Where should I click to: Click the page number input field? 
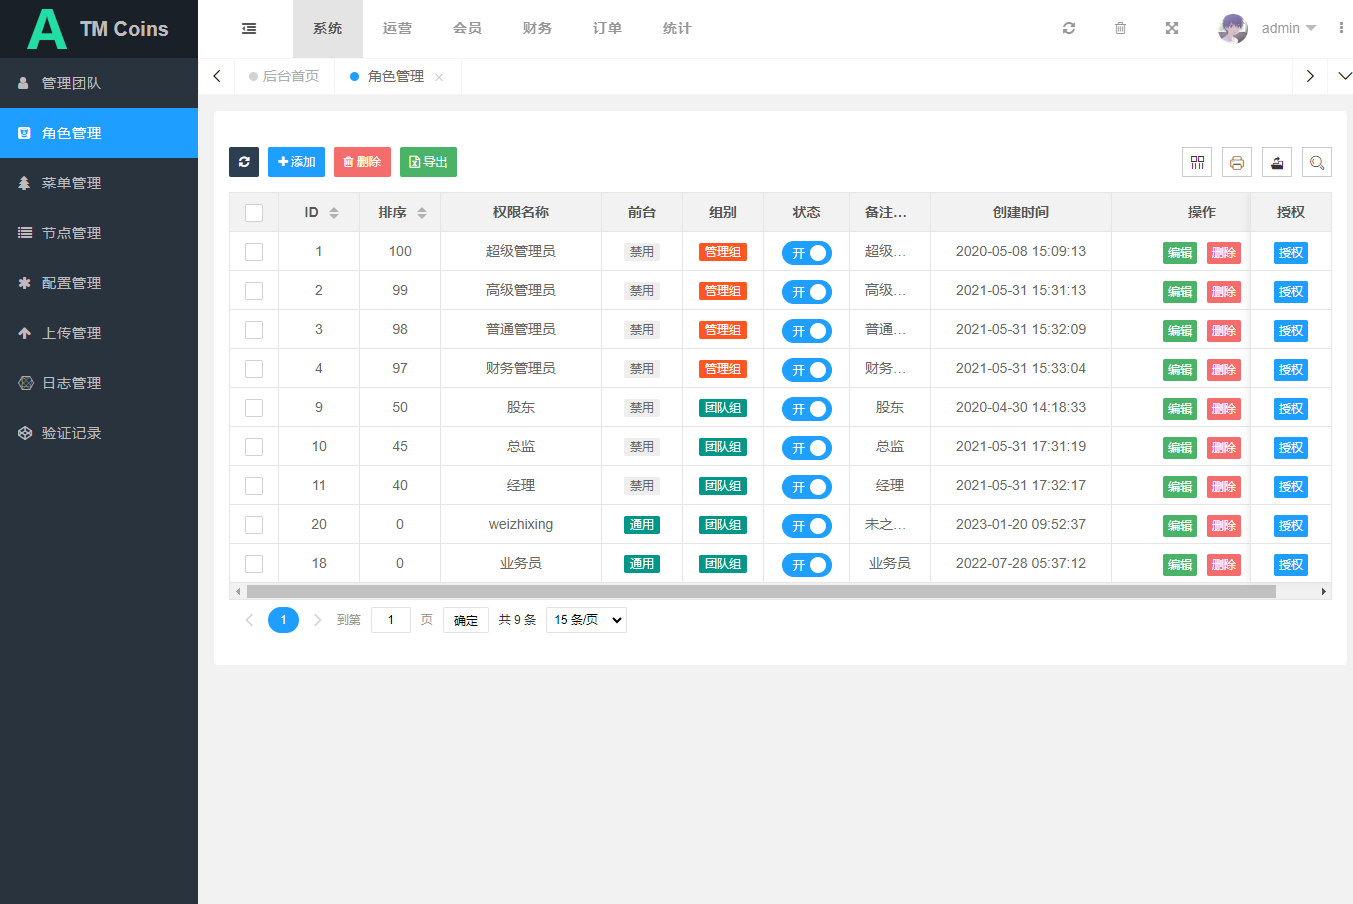[390, 620]
